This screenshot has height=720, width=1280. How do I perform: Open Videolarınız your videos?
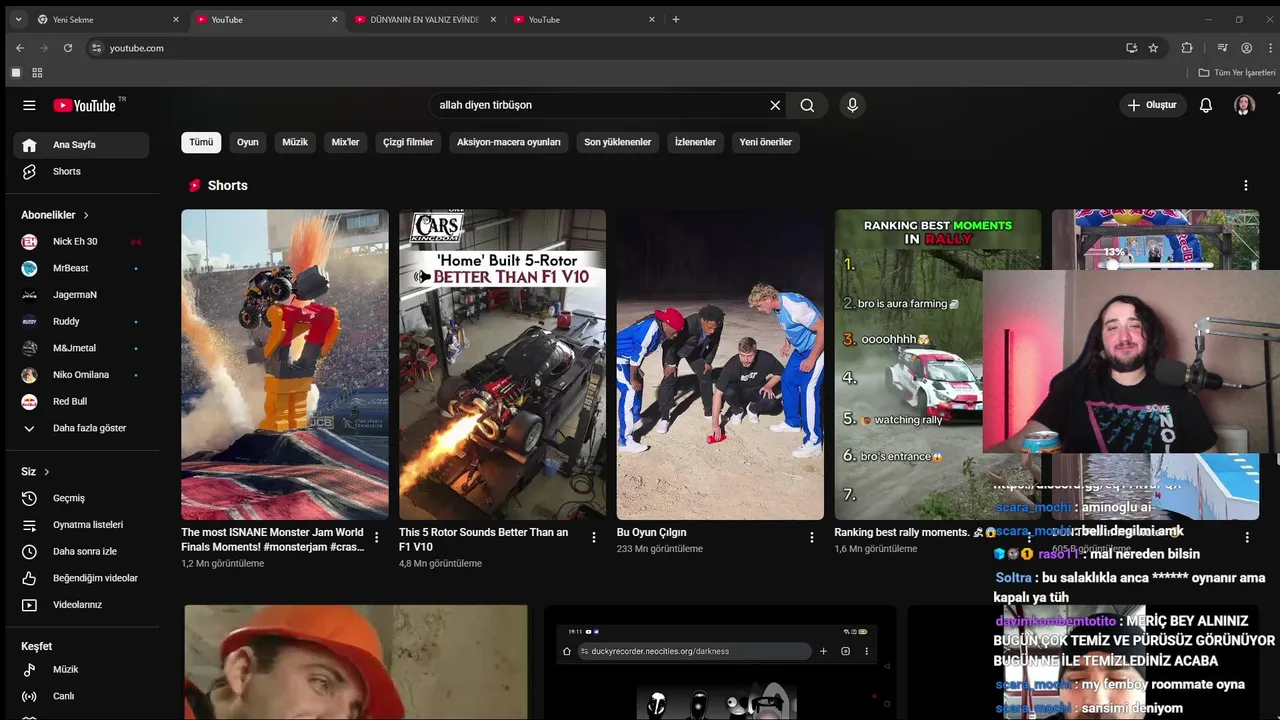pyautogui.click(x=81, y=605)
